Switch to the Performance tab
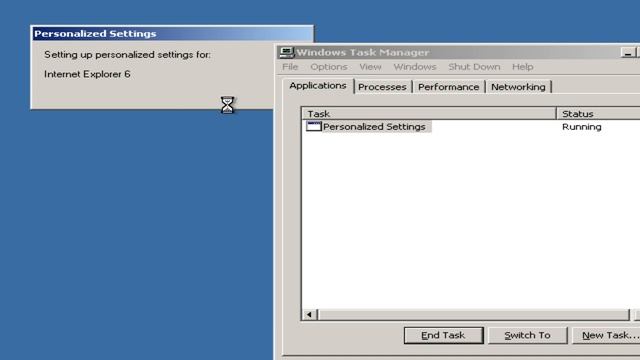This screenshot has height=360, width=640. tap(449, 87)
